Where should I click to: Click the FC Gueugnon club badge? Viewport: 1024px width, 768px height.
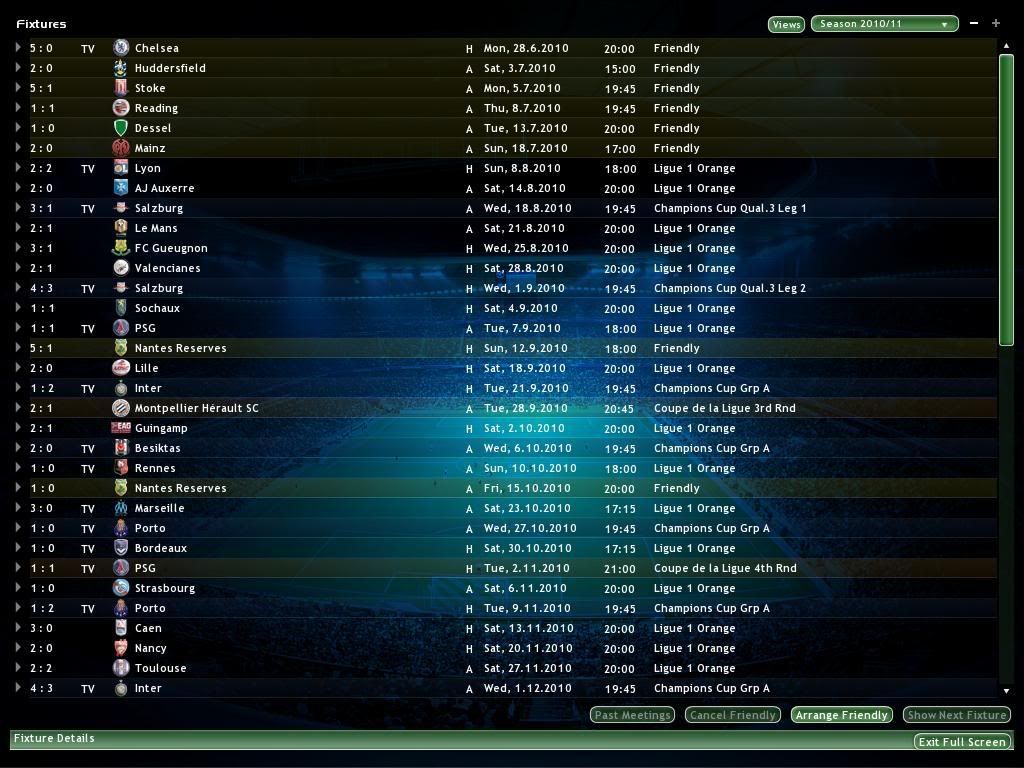pyautogui.click(x=121, y=248)
